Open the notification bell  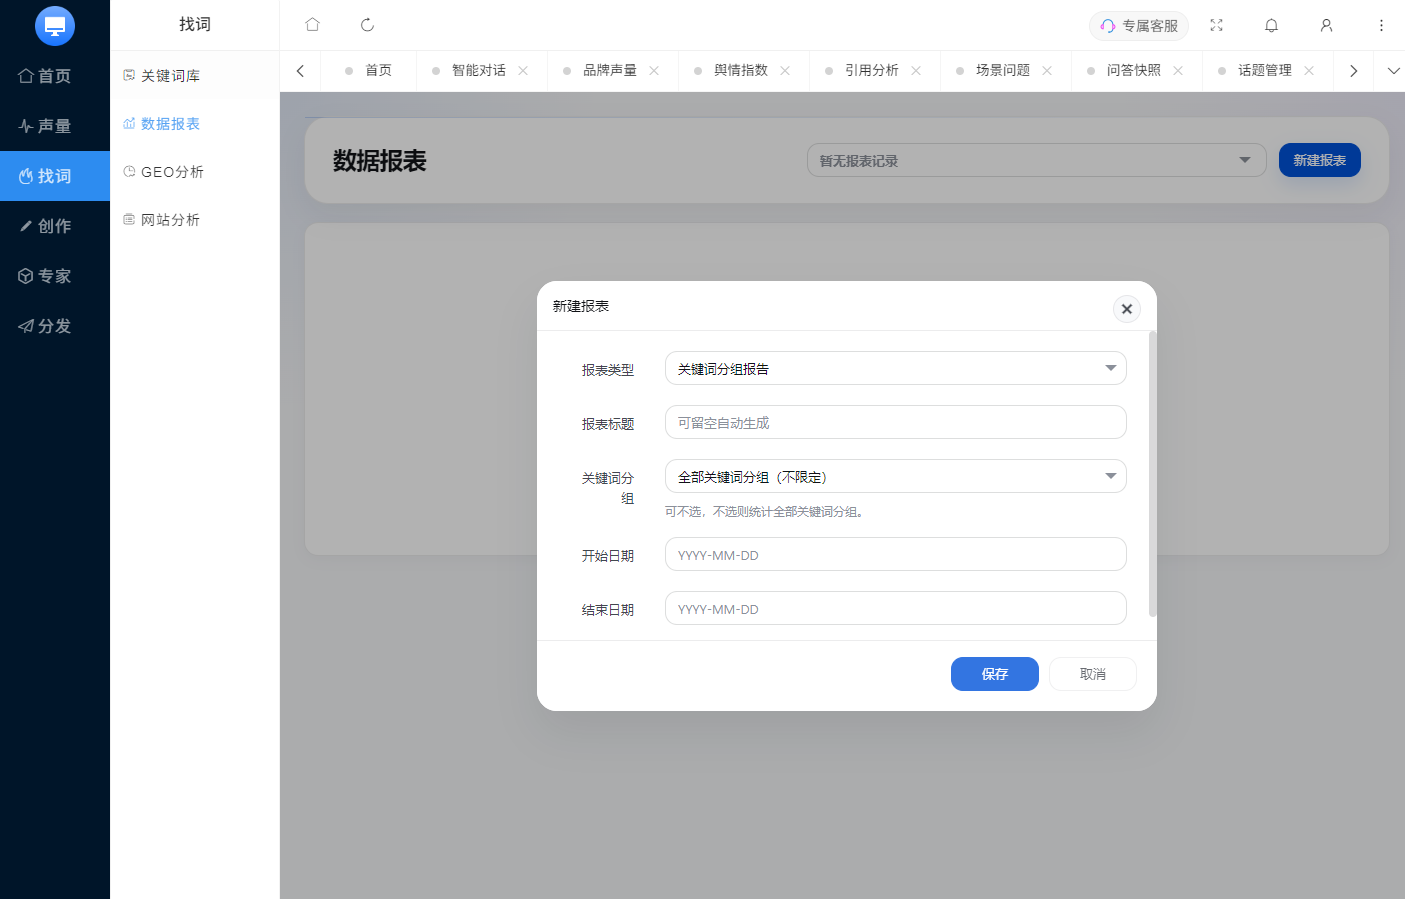pyautogui.click(x=1271, y=25)
